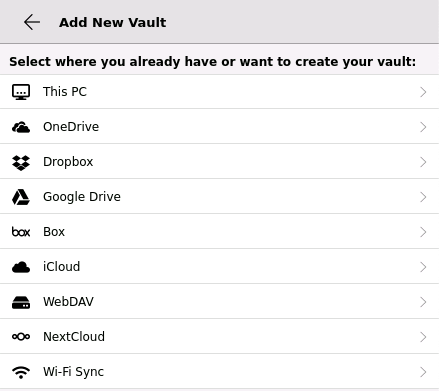The height and width of the screenshot is (391, 439).
Task: Expand This PC row chevron
Action: pos(423,92)
